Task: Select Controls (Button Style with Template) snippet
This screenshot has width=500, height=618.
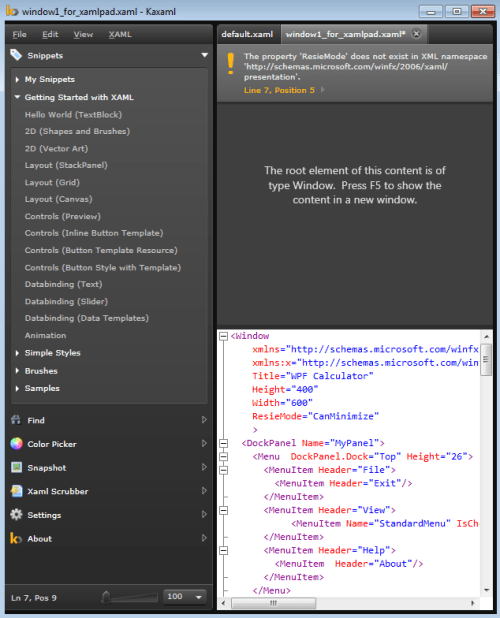Action: [x=103, y=268]
